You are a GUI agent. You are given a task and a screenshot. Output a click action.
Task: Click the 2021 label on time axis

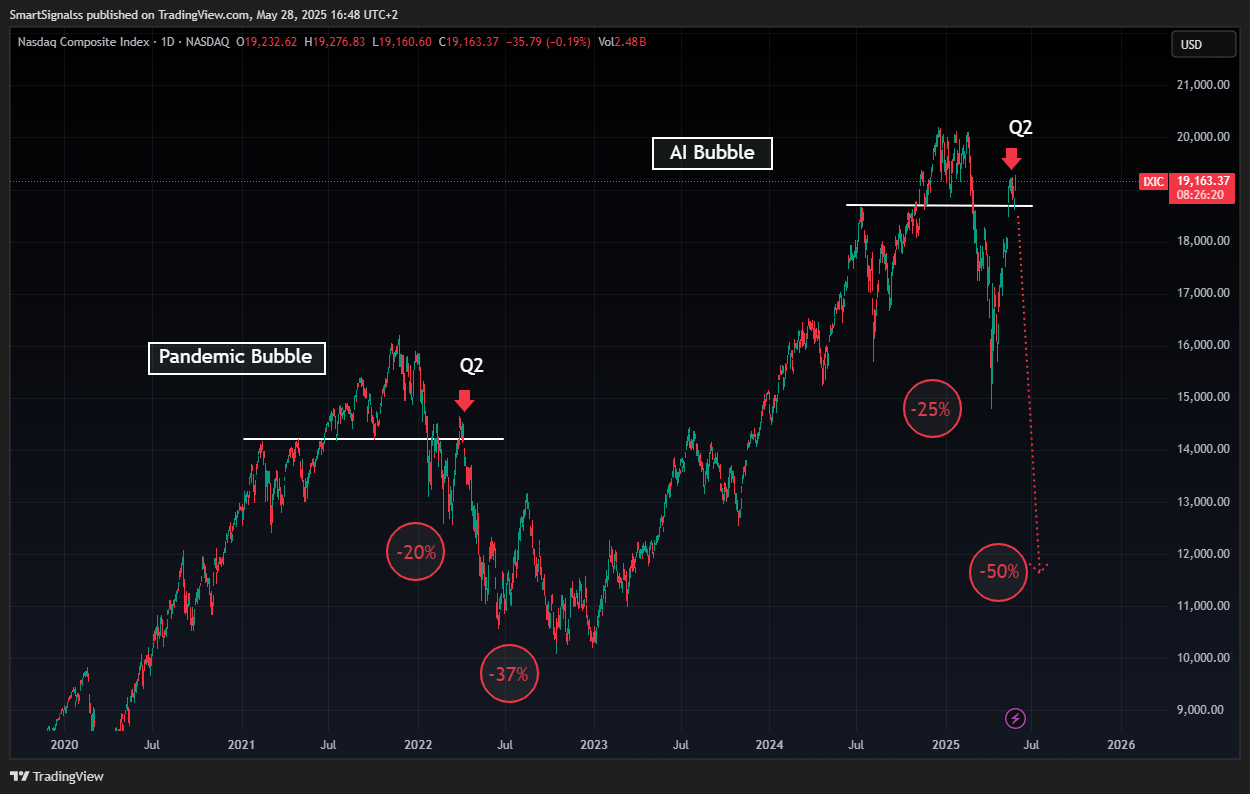[242, 745]
